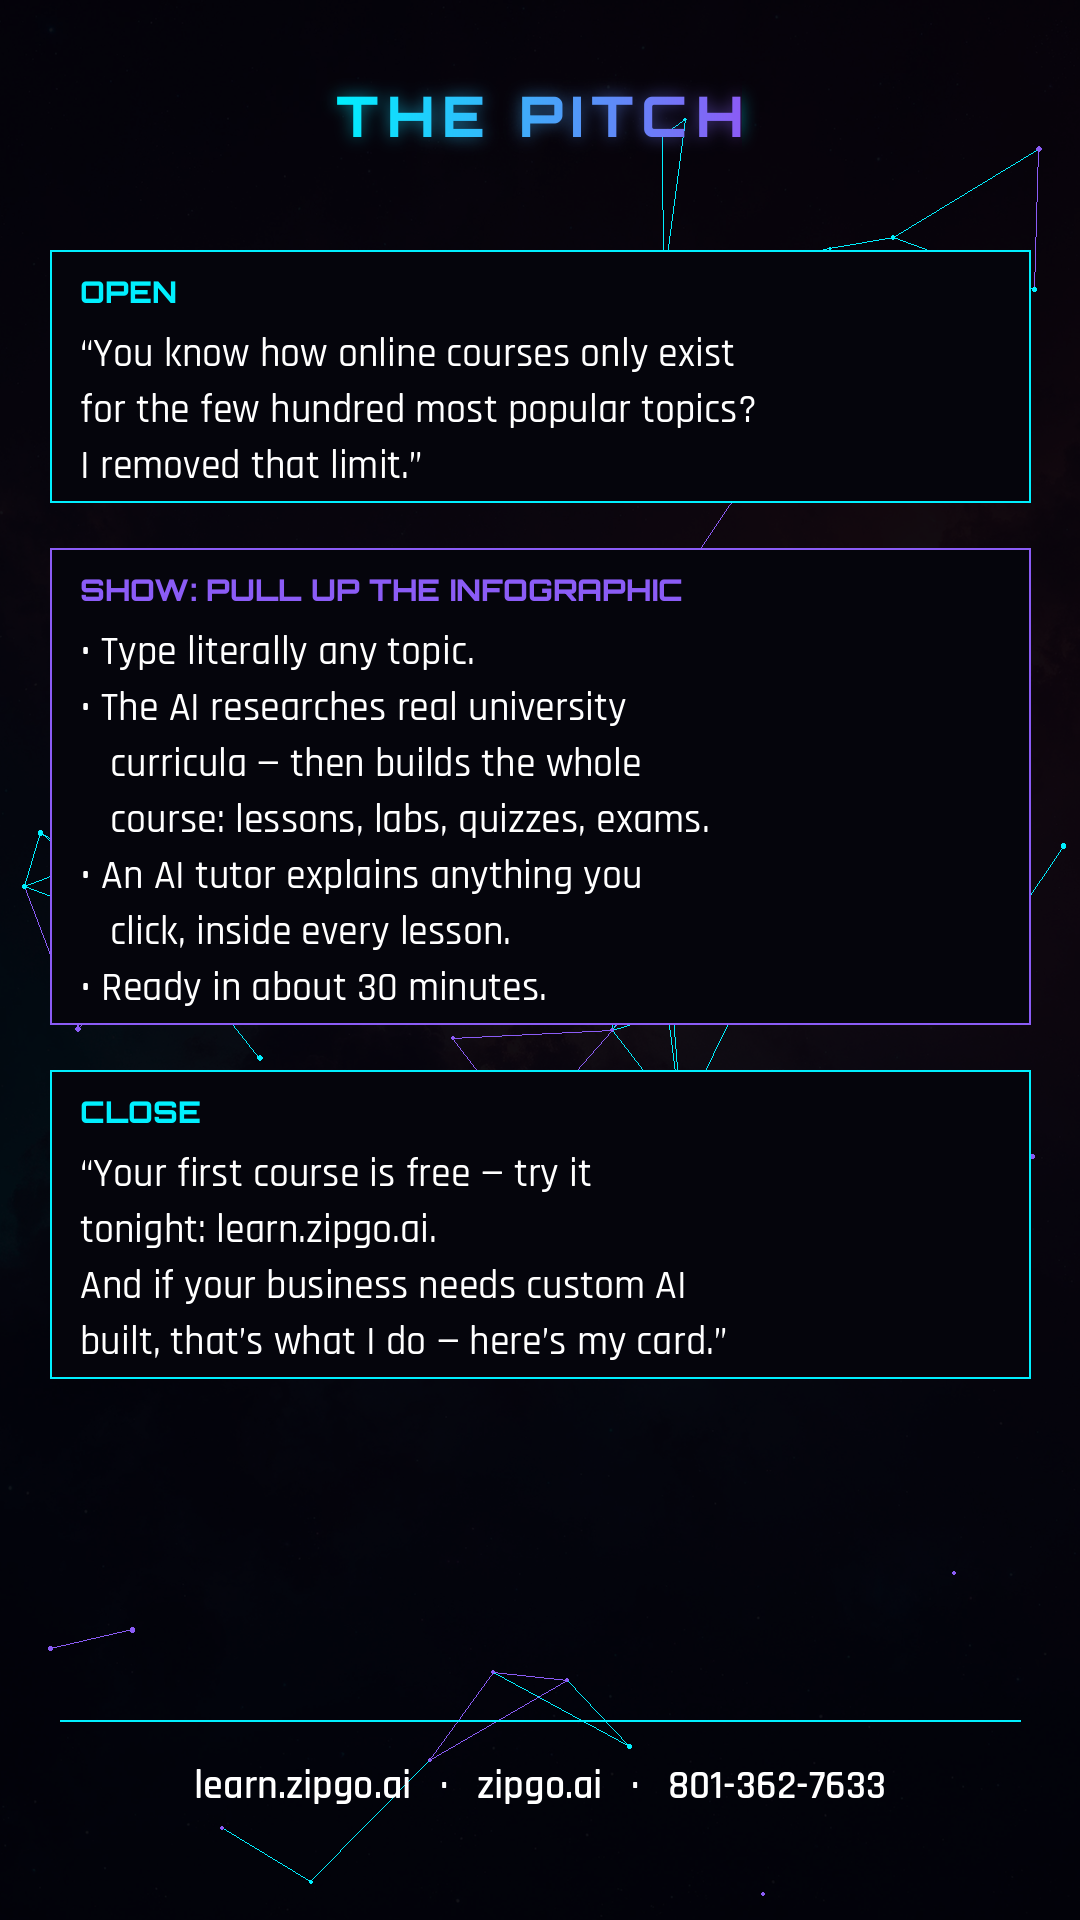The image size is (1080, 1920).
Task: Select the 'course: lessons, labs, quizzes, exams' line
Action: tap(410, 820)
